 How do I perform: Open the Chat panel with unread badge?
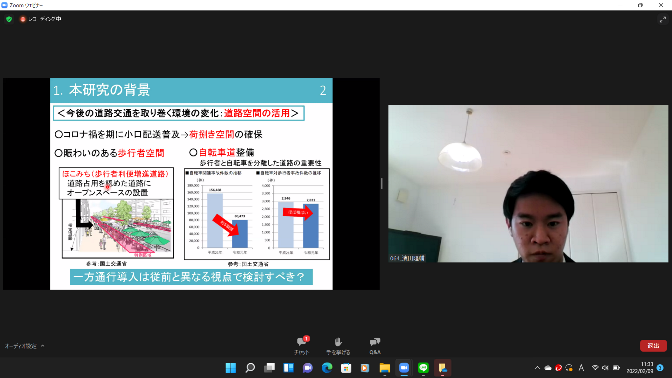pos(302,345)
